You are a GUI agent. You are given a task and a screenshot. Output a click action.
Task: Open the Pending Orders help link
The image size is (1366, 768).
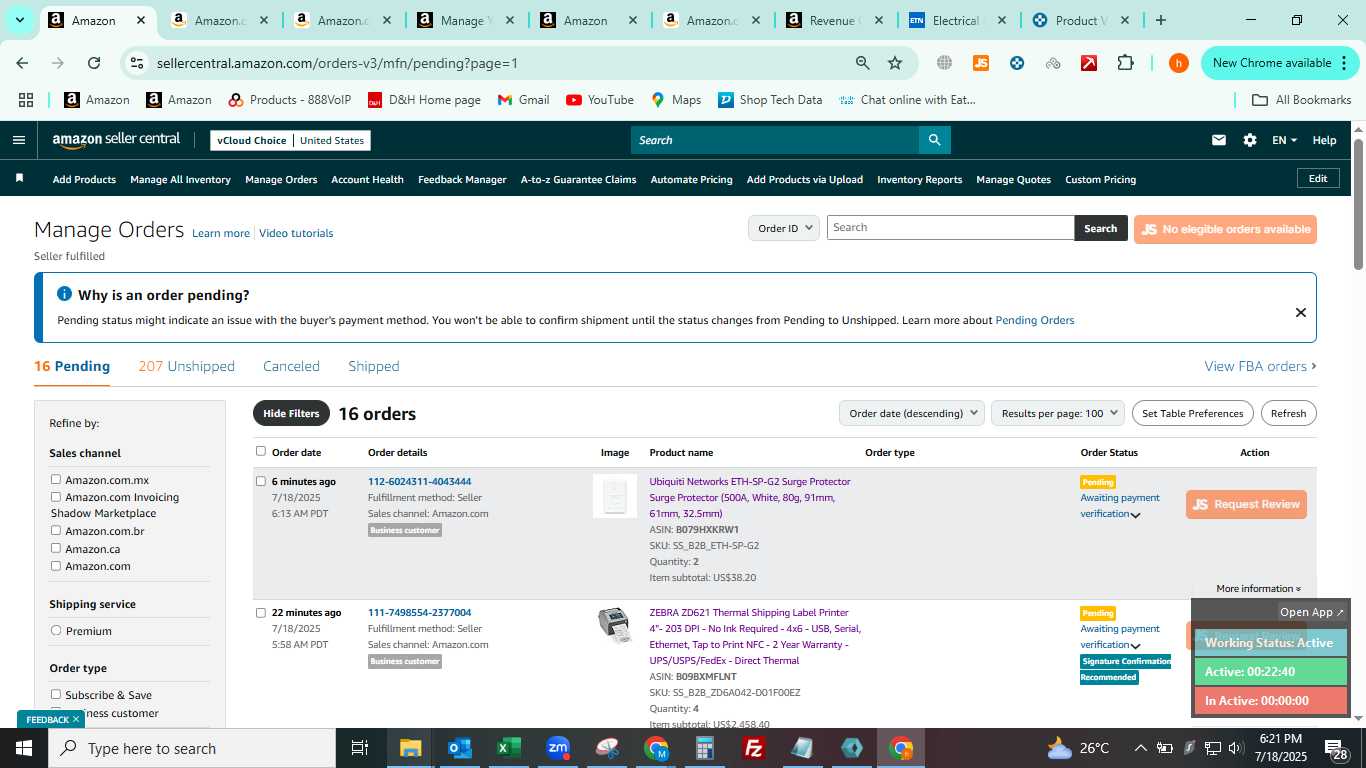1034,320
